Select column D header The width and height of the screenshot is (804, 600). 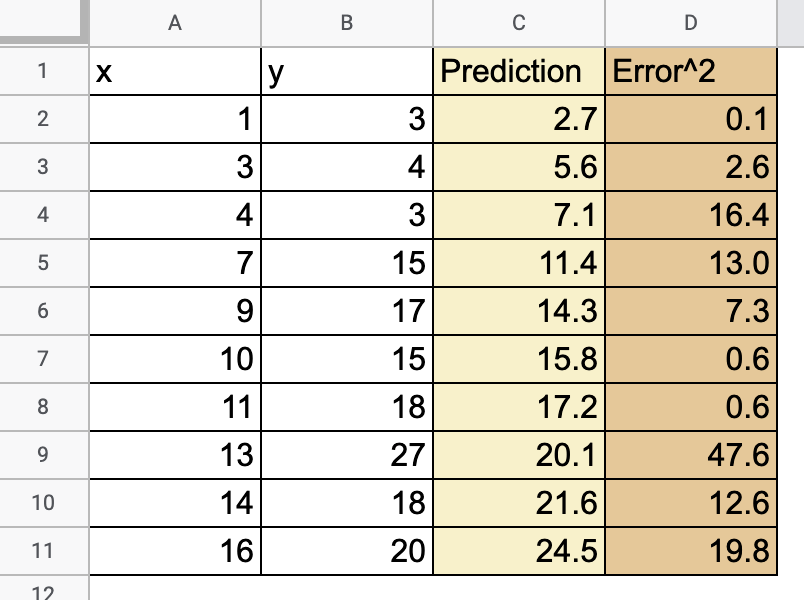(x=690, y=23)
